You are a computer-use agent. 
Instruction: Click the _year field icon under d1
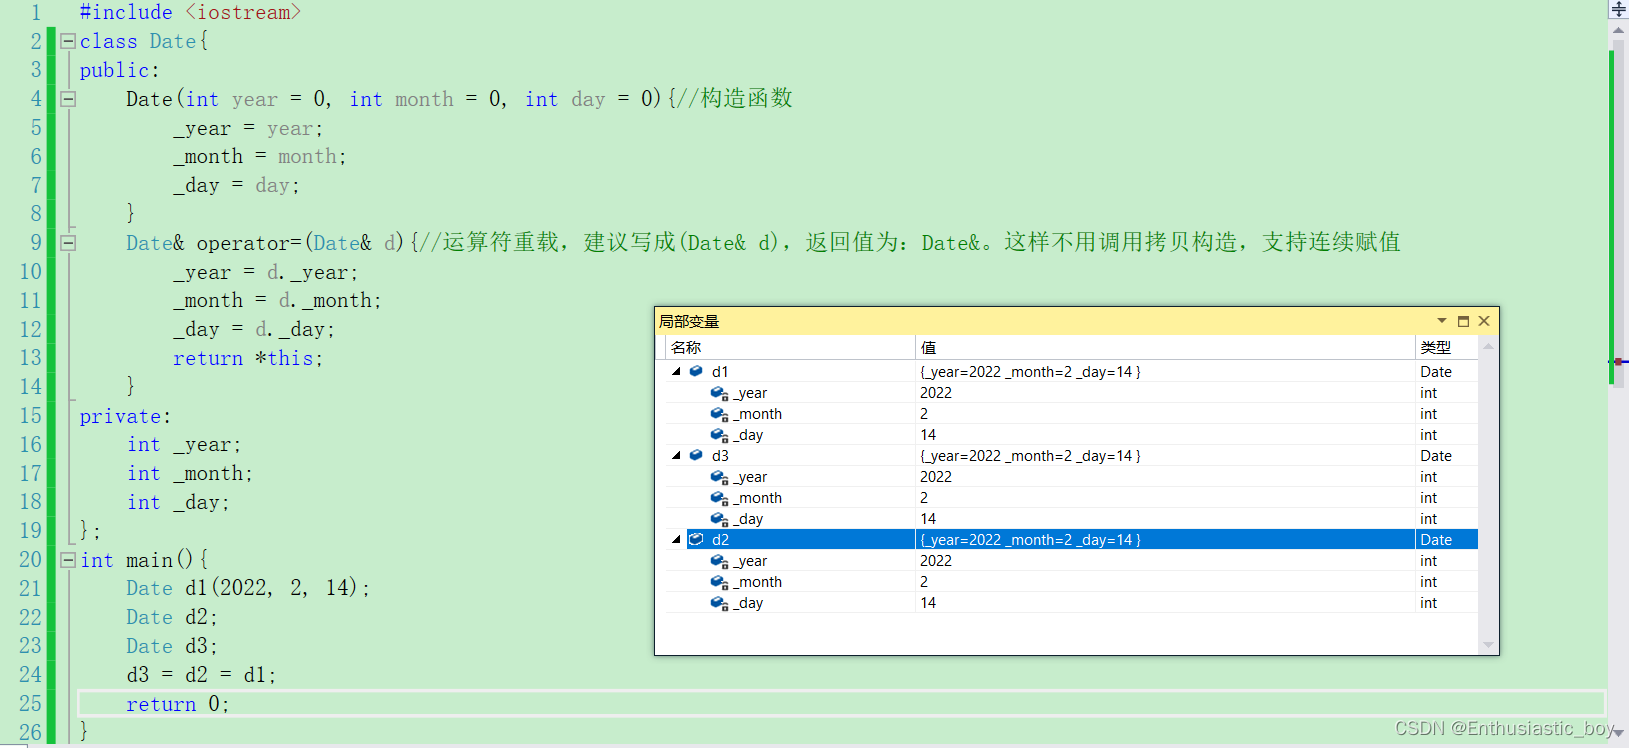pos(719,393)
